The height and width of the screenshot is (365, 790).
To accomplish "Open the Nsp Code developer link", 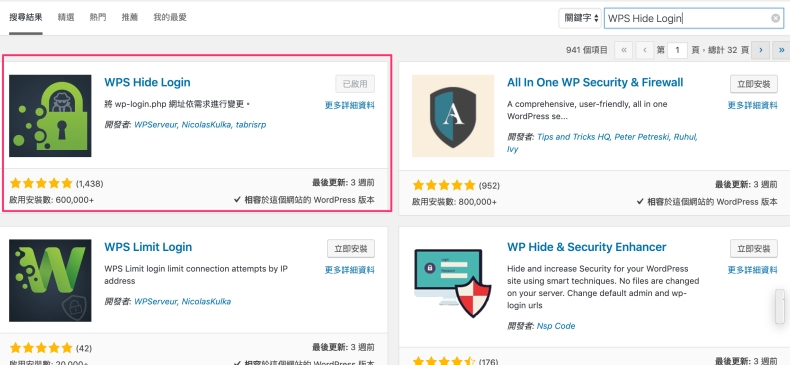I will [x=556, y=326].
